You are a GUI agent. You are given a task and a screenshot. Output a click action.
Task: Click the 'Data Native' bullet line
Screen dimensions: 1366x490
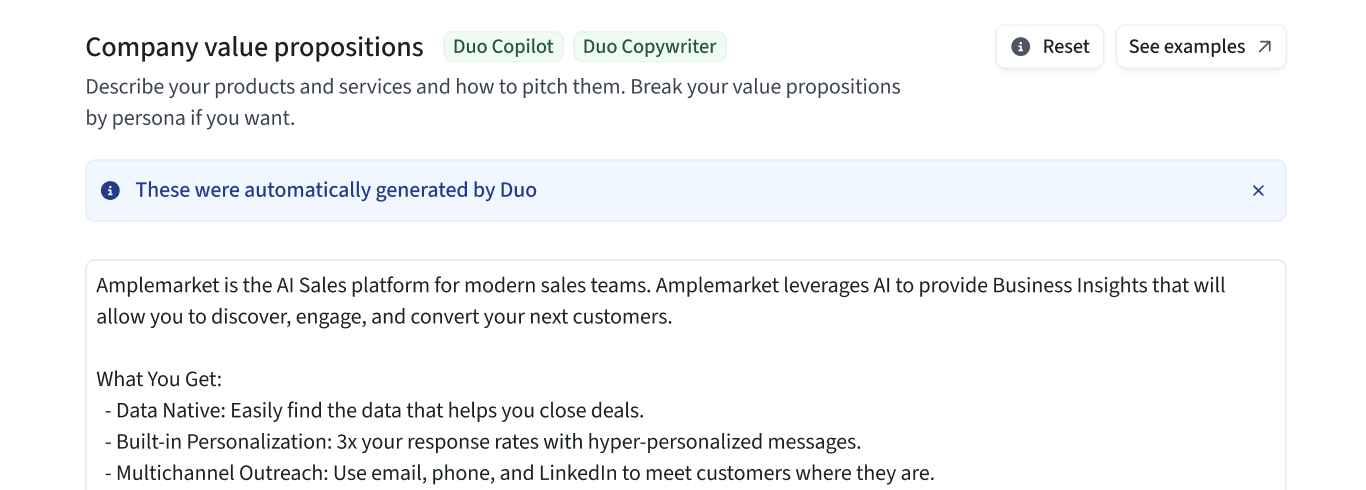pyautogui.click(x=380, y=411)
